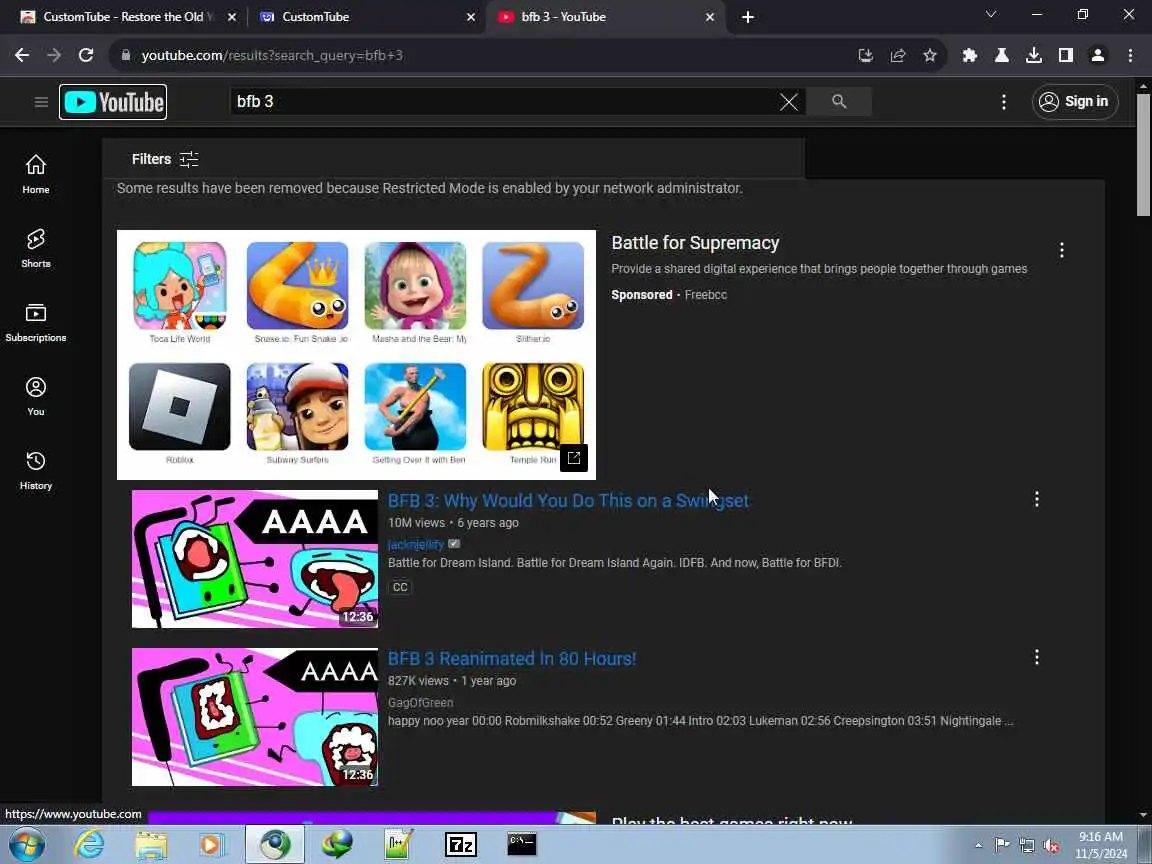
Task: Open the Chrome Labs flask icon
Action: (1001, 55)
